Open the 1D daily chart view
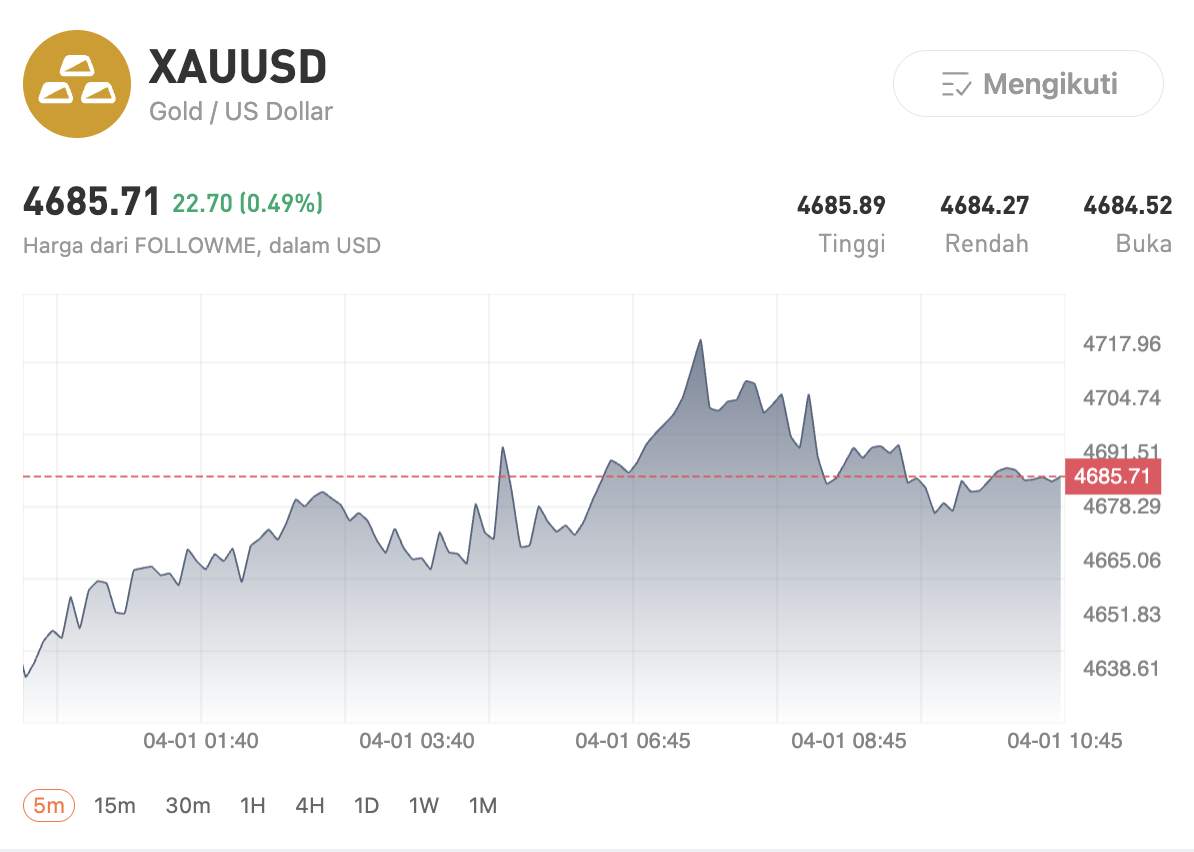Screen dimensions: 1194x852 (366, 805)
